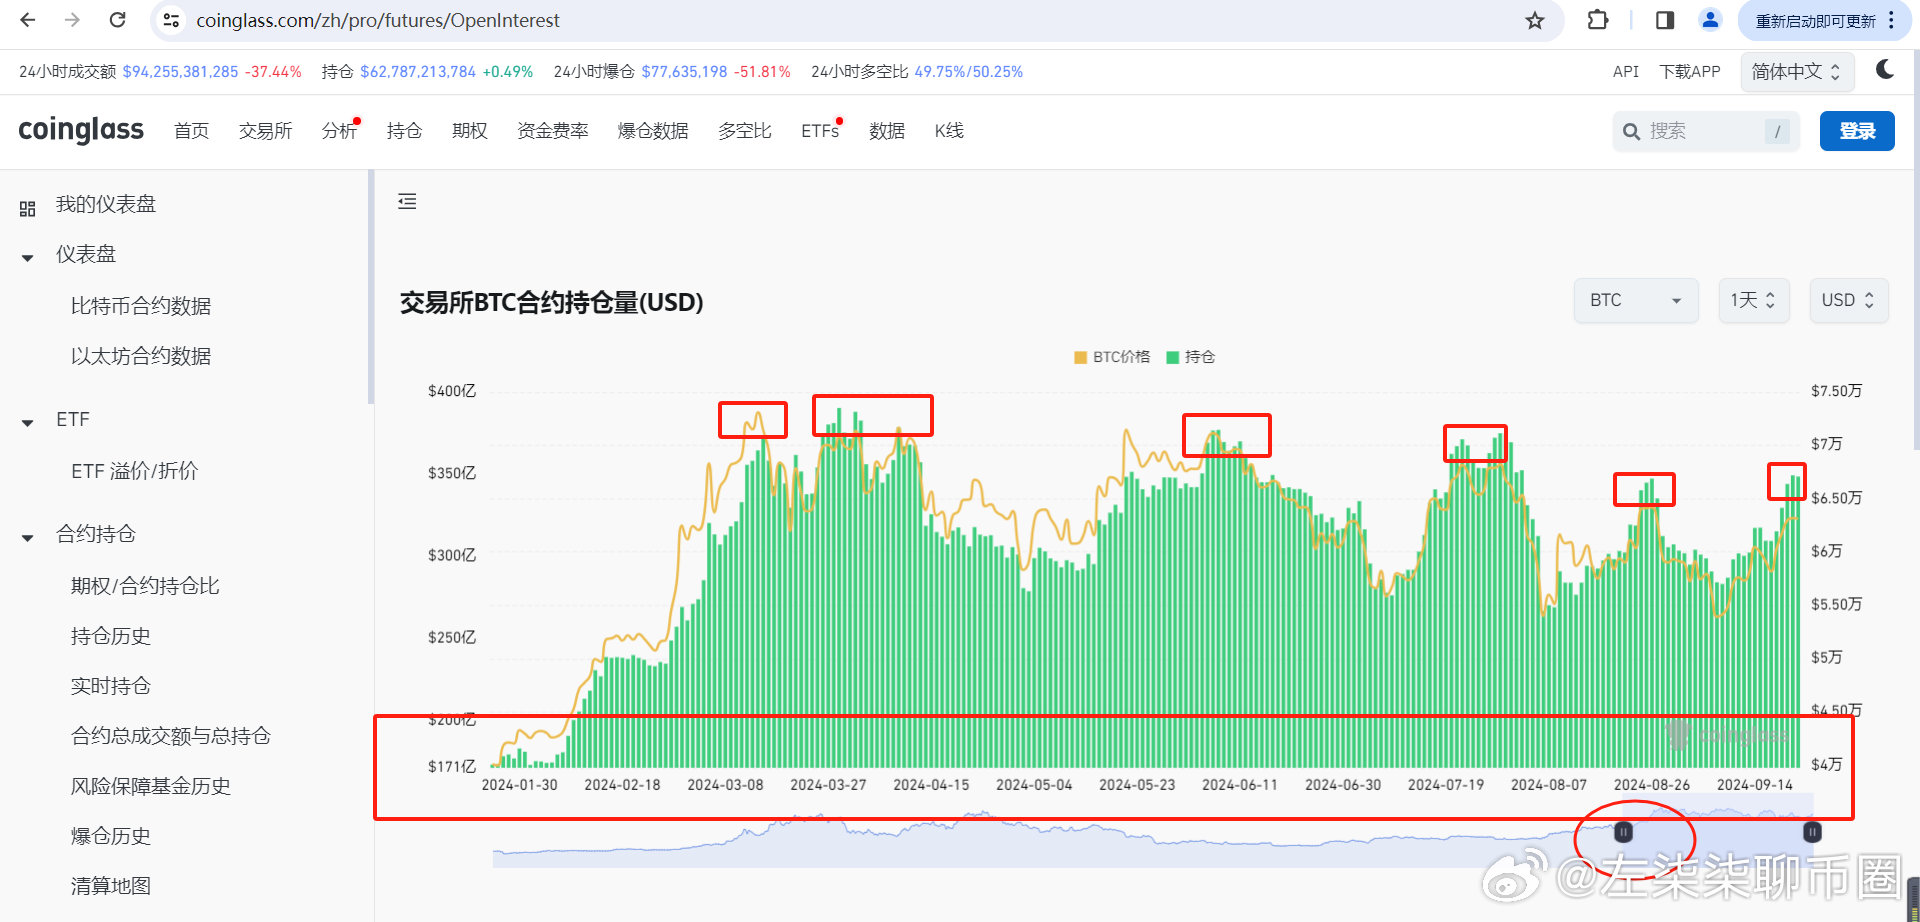
Task: Collapse the 仪表盘 section
Action: click(x=27, y=257)
